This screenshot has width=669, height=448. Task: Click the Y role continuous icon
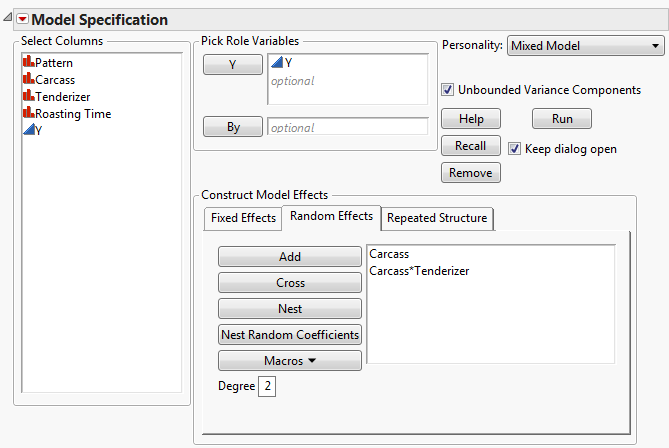click(x=277, y=64)
